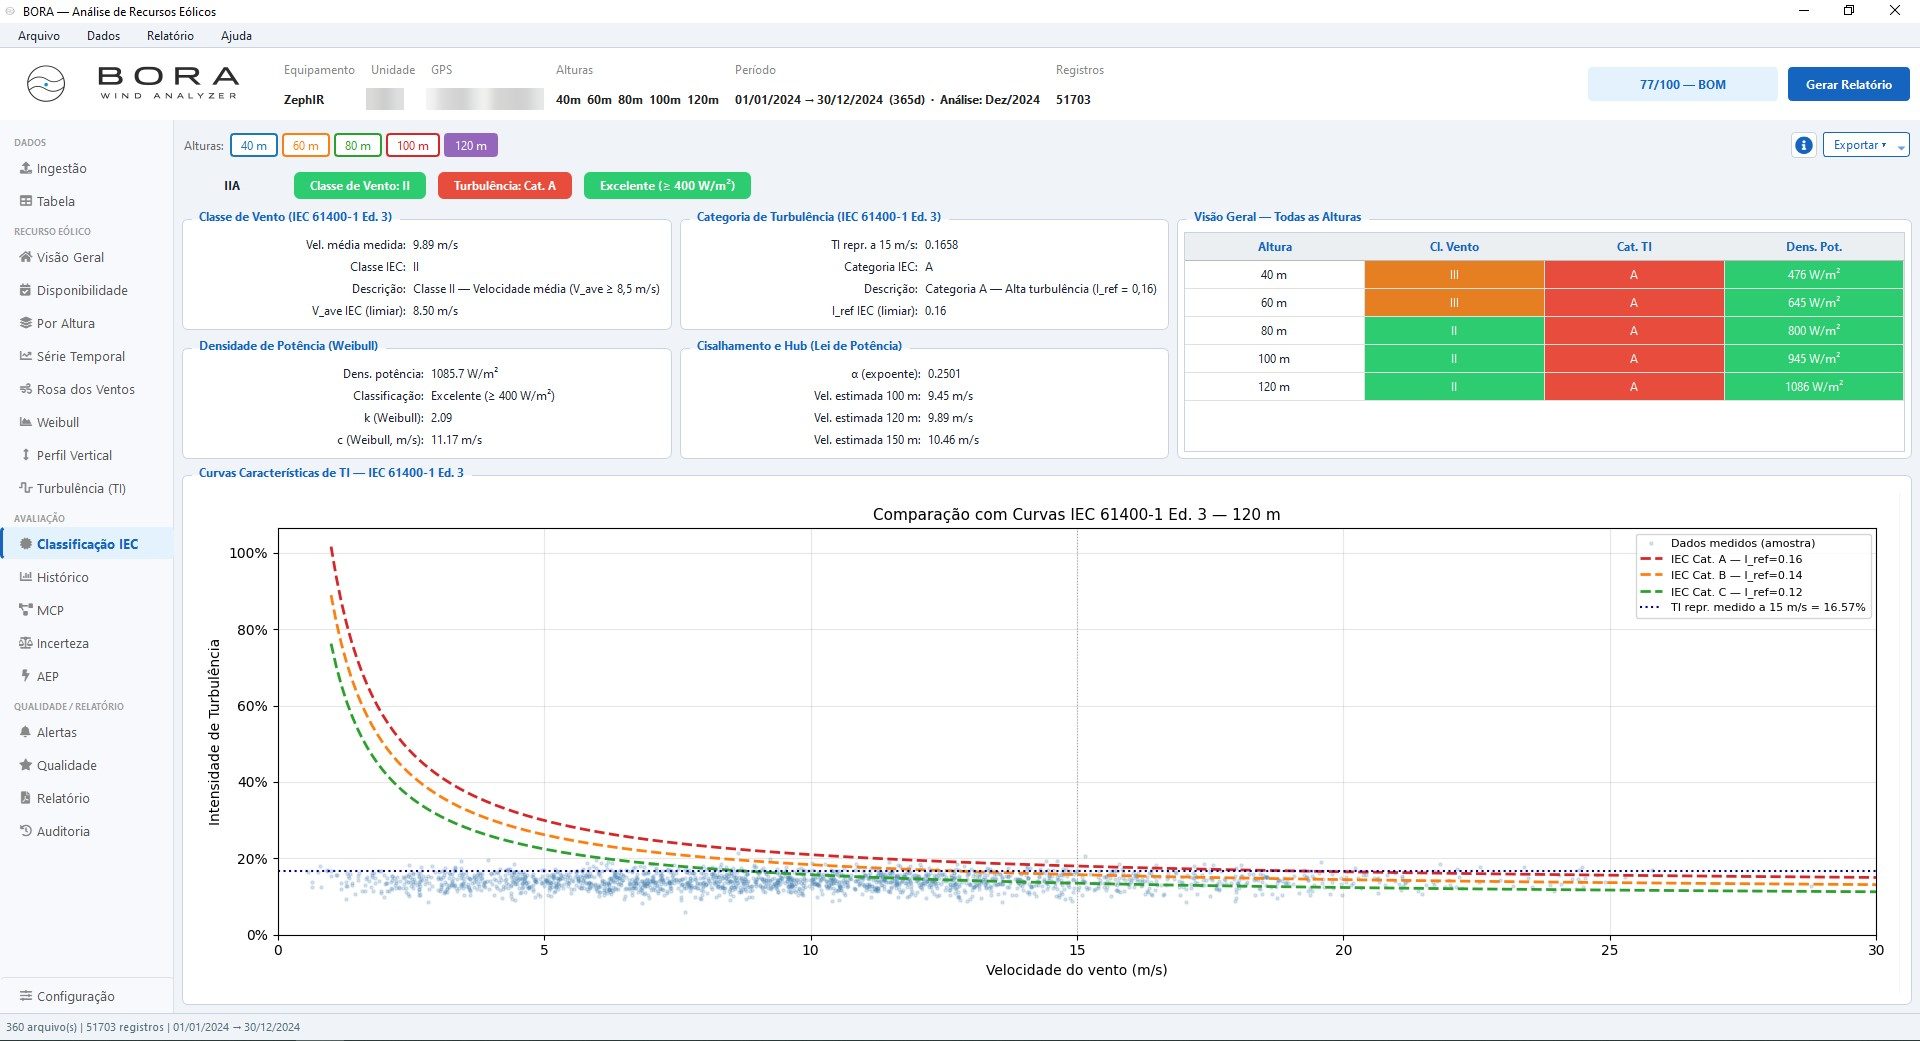Toggle the 80 m height filter
The width and height of the screenshot is (1920, 1041).
(358, 146)
